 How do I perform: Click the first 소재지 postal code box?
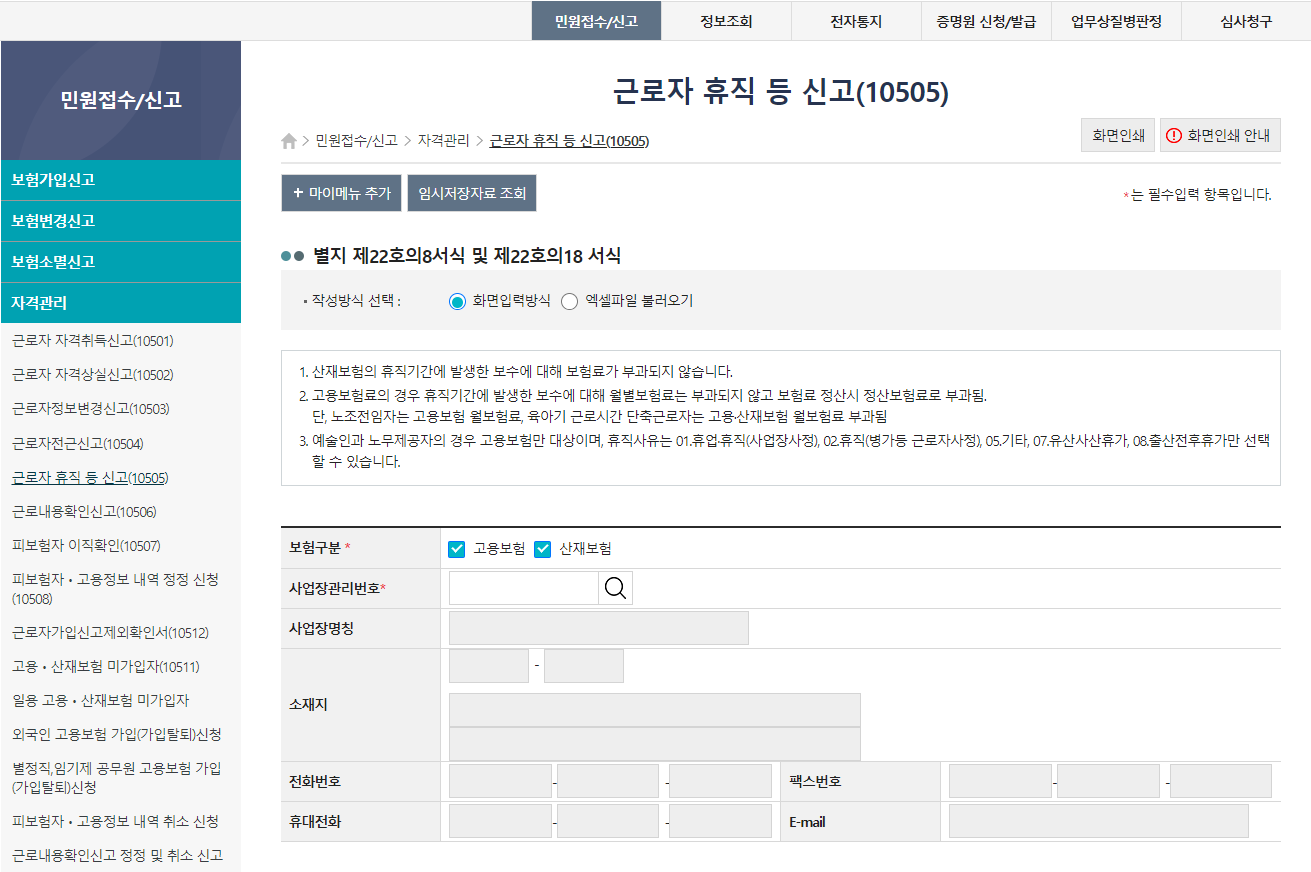(489, 666)
